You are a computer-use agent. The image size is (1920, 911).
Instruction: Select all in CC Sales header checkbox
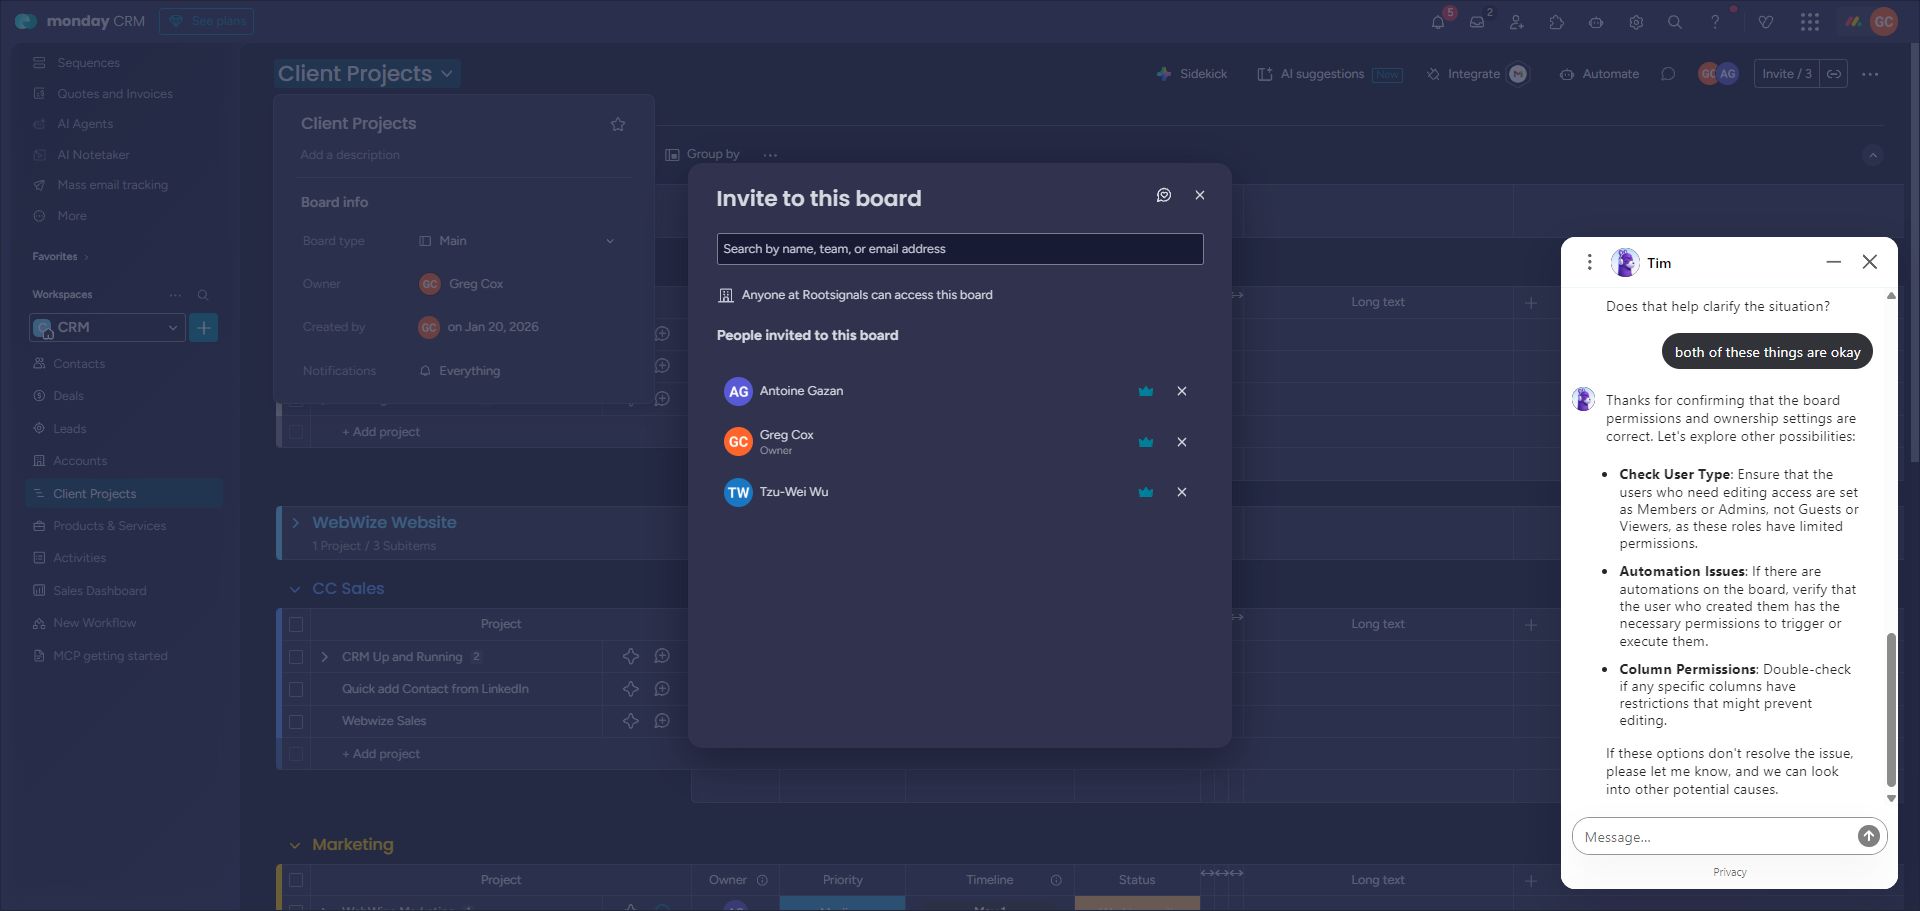(296, 624)
